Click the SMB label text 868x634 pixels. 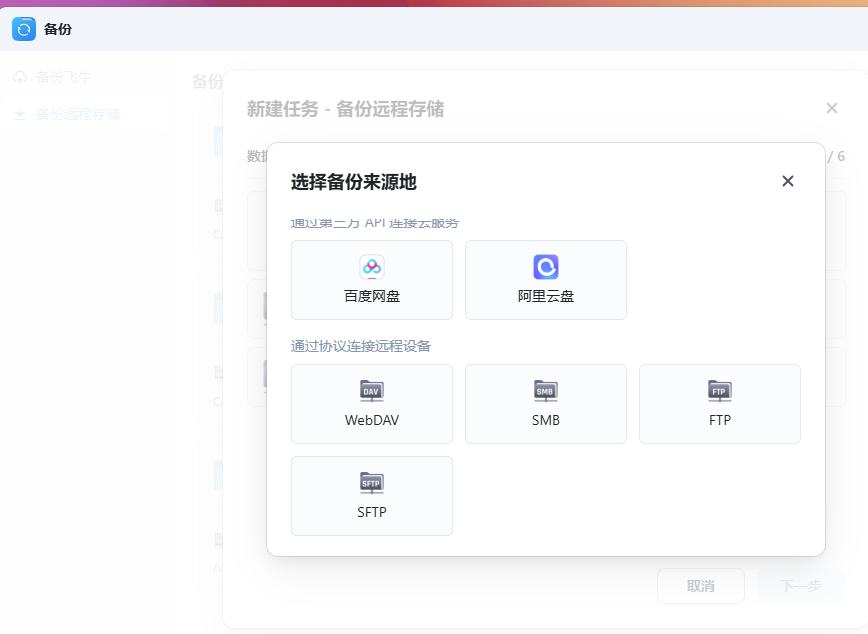(x=546, y=420)
